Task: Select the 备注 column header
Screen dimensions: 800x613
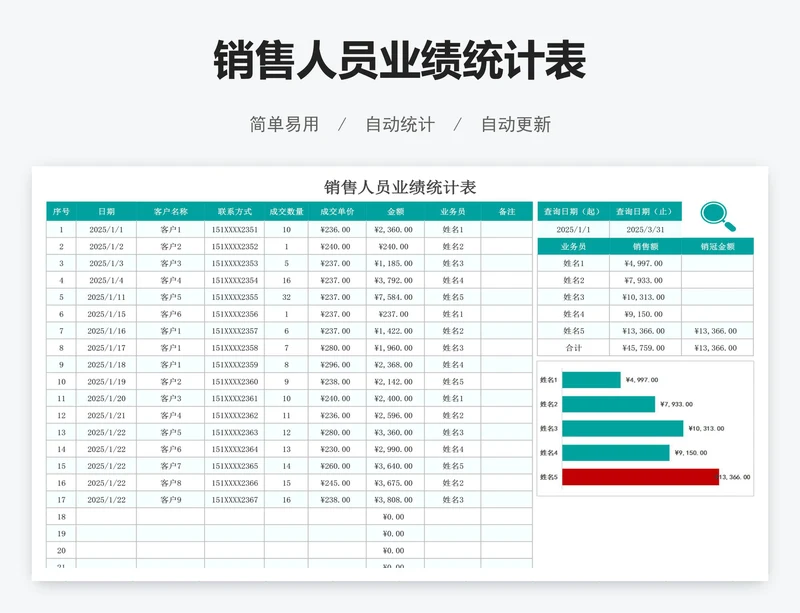Action: 507,211
